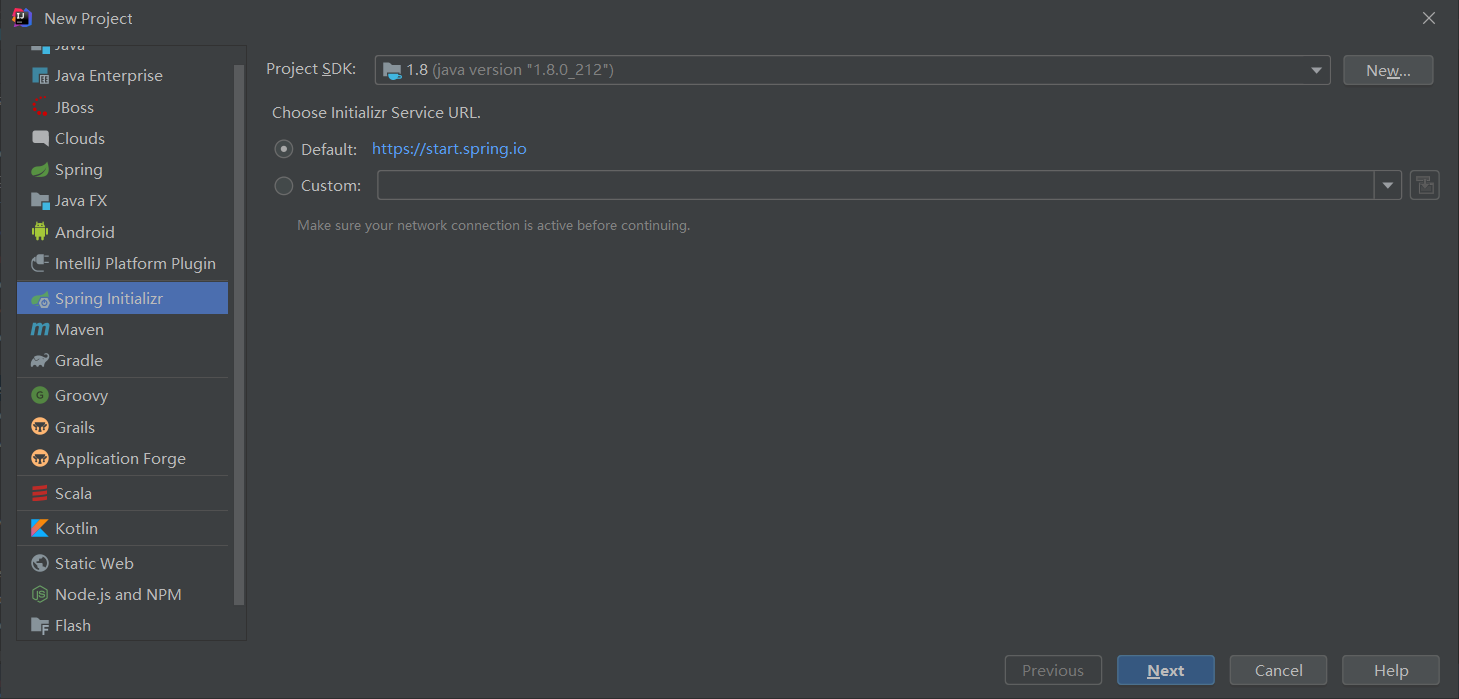
Task: Click the Previous button
Action: (1053, 671)
